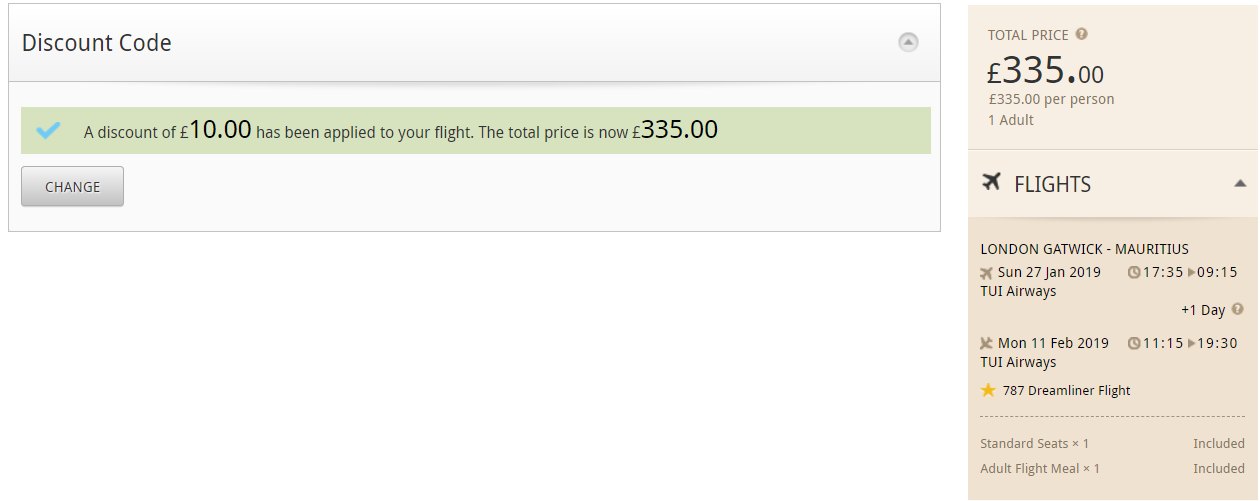Click the green discount applied message bar
The image size is (1260, 501).
[x=476, y=130]
